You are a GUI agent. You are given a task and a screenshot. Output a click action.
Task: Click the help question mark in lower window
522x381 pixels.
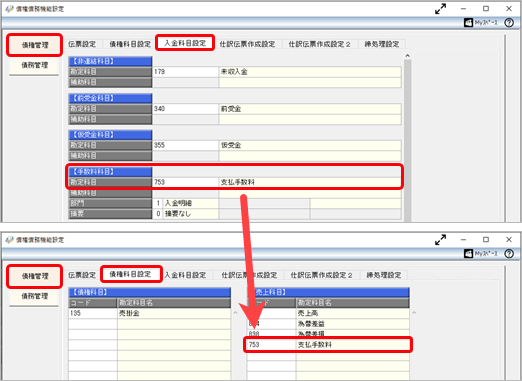click(x=509, y=254)
